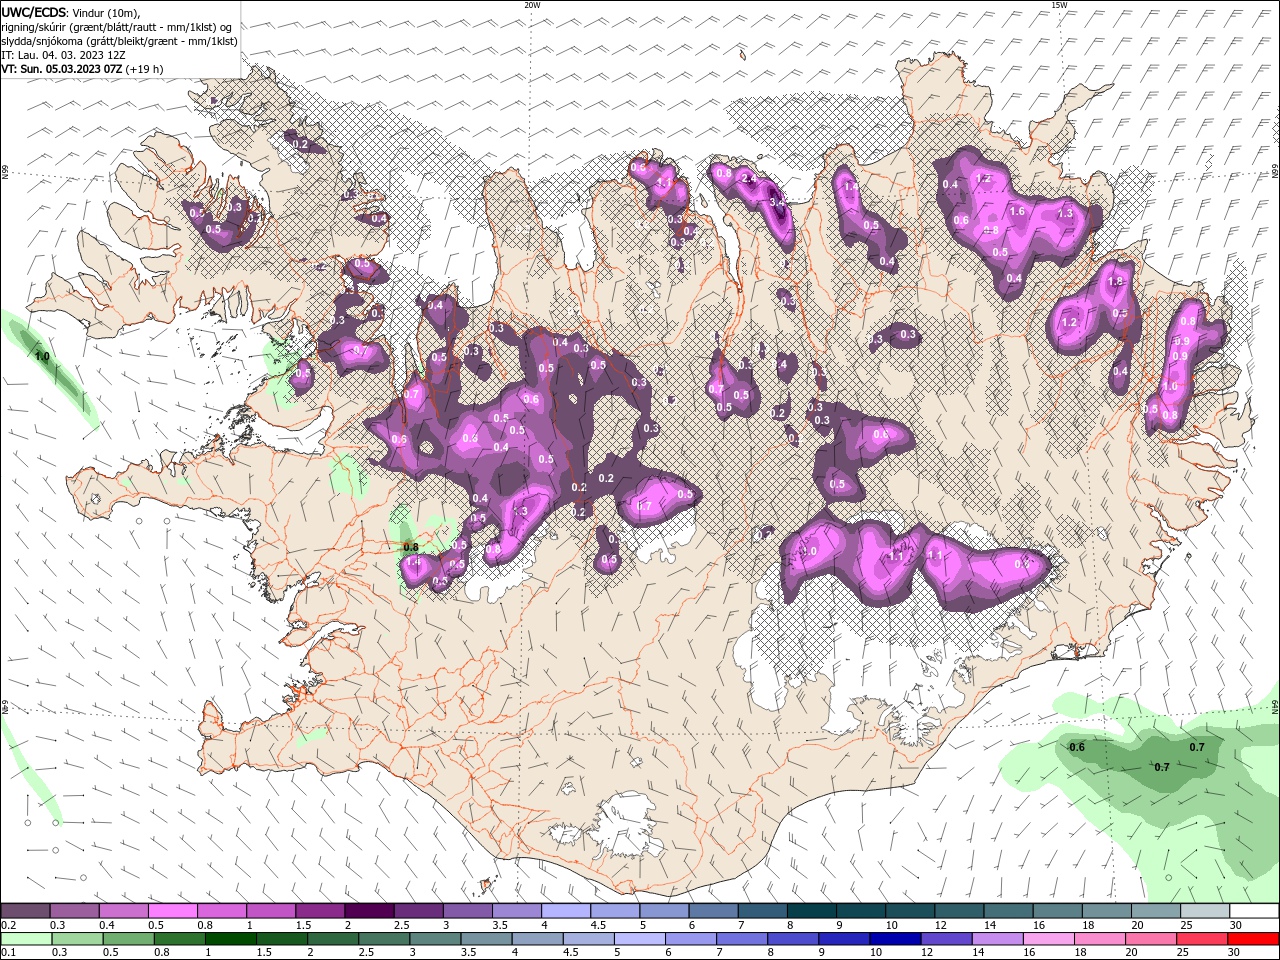
Task: Click the "15W" longitude label at top
Action: click(1059, 5)
